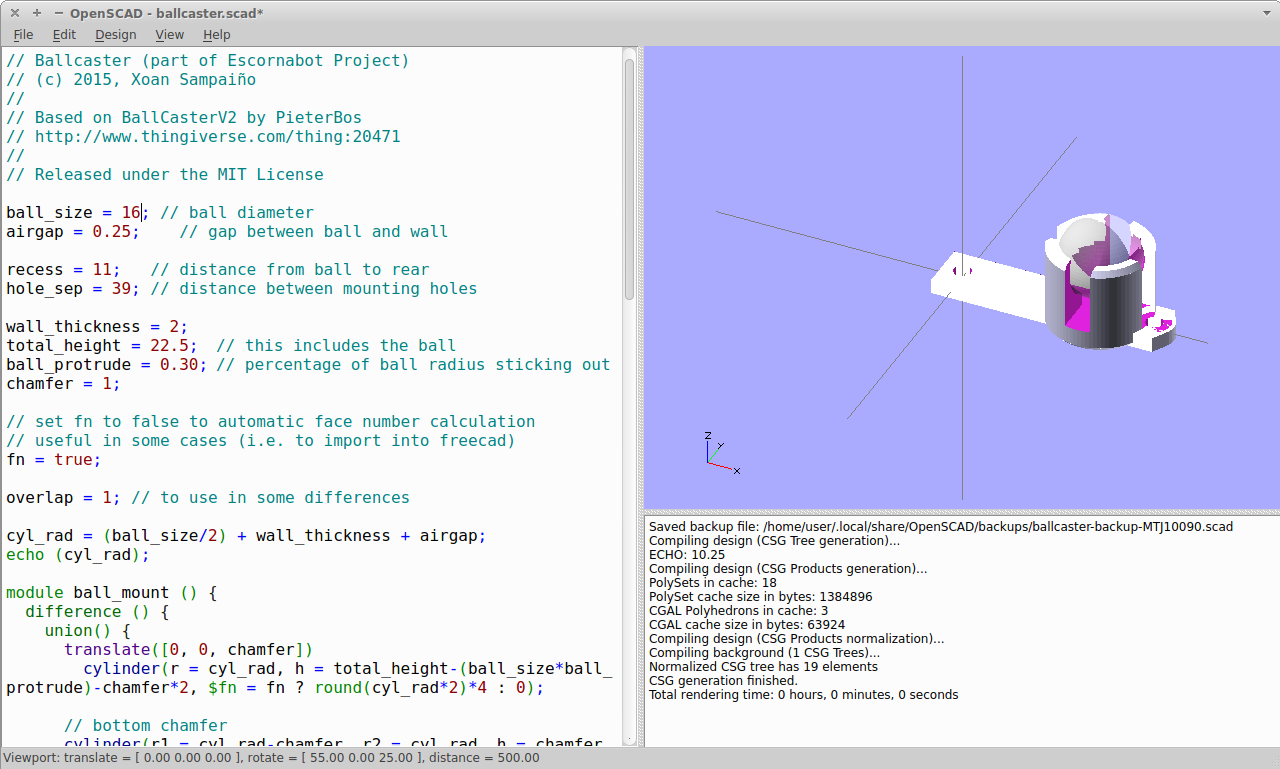
Task: Click the wall_thickness = 2 line
Action: tap(97, 327)
